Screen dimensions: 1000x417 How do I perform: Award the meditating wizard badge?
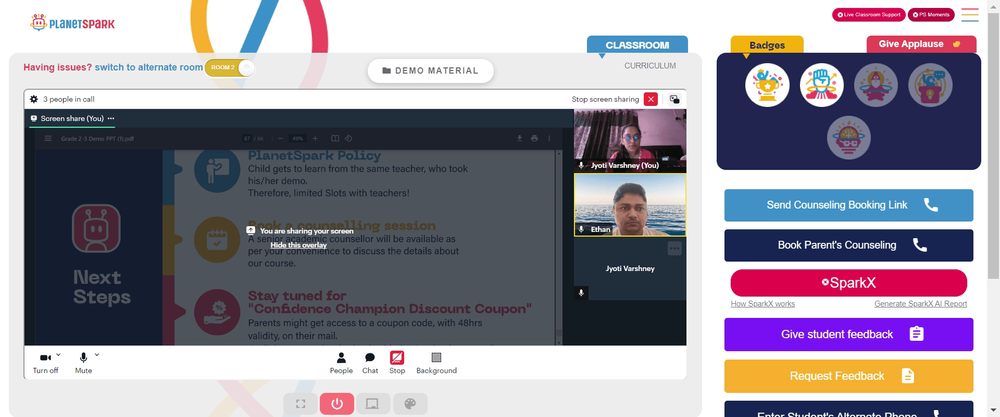point(876,85)
